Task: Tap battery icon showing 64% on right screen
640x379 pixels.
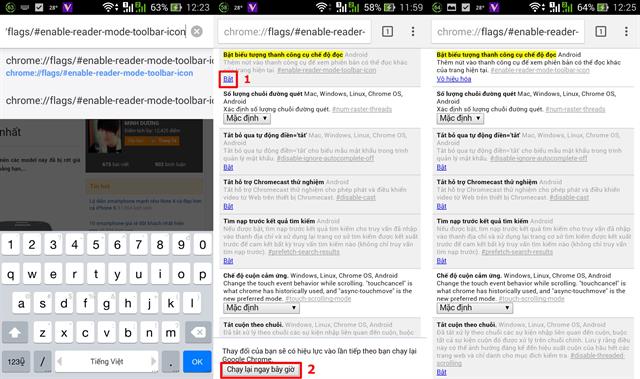Action: 602,7
